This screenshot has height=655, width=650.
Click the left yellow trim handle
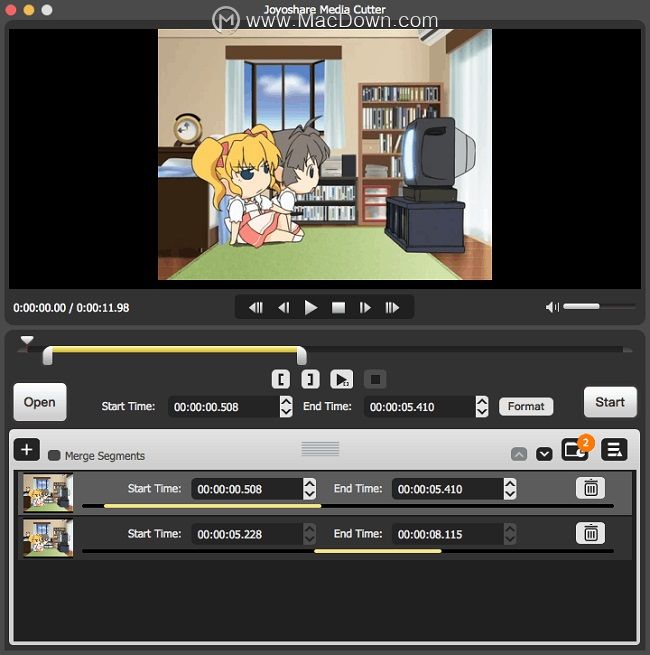(48, 356)
